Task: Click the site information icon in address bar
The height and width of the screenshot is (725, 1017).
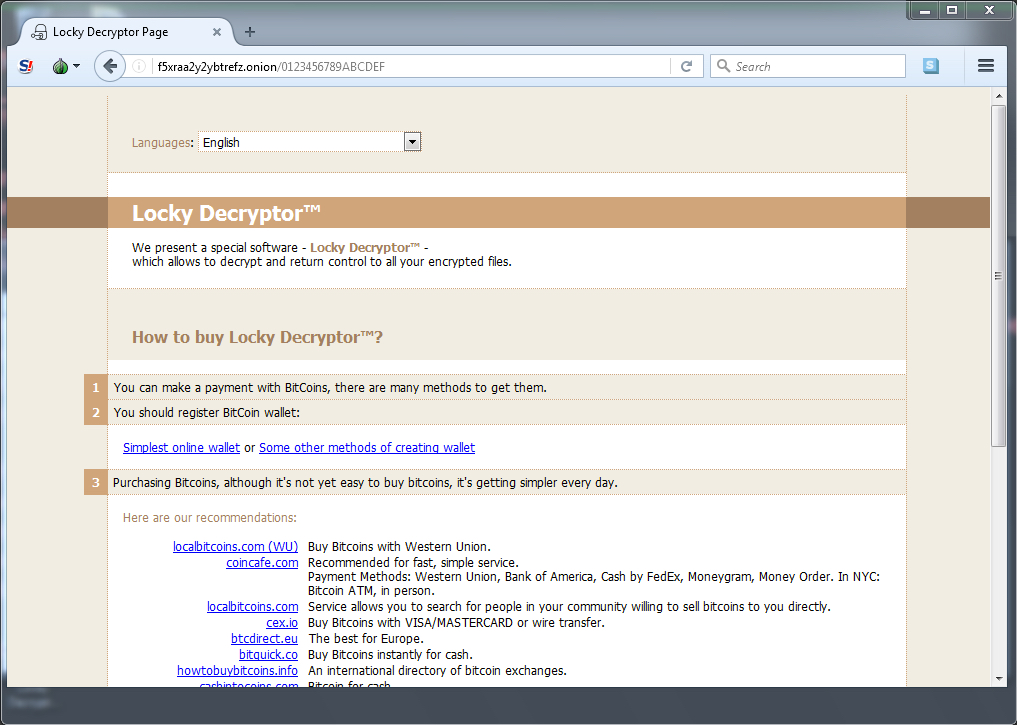Action: pos(139,66)
